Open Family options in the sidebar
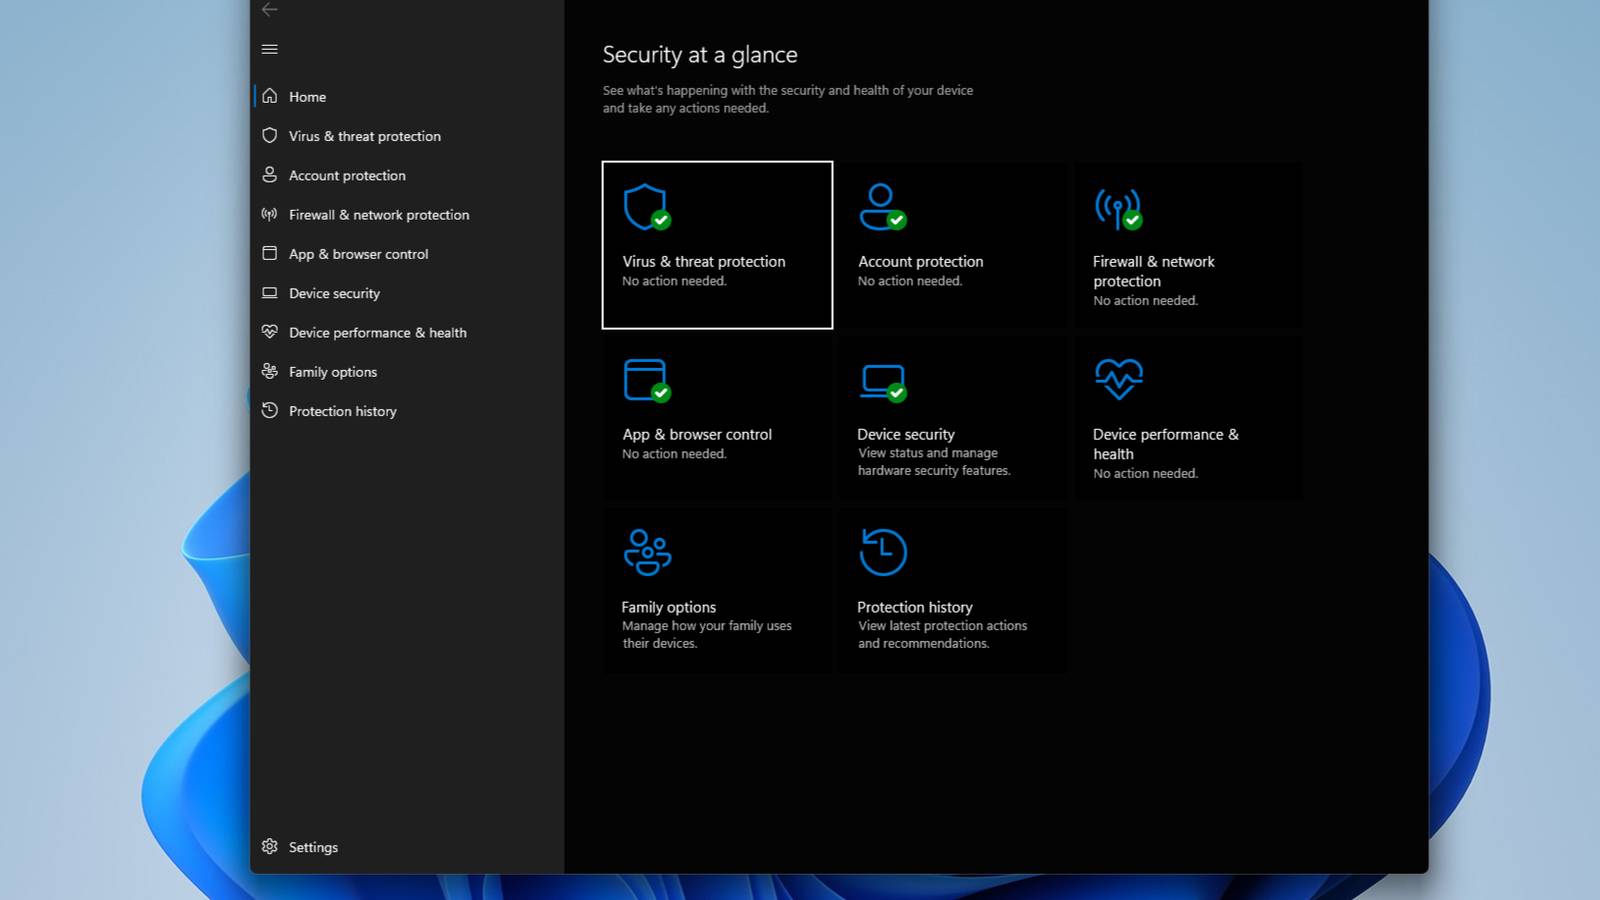This screenshot has height=900, width=1600. (x=332, y=372)
